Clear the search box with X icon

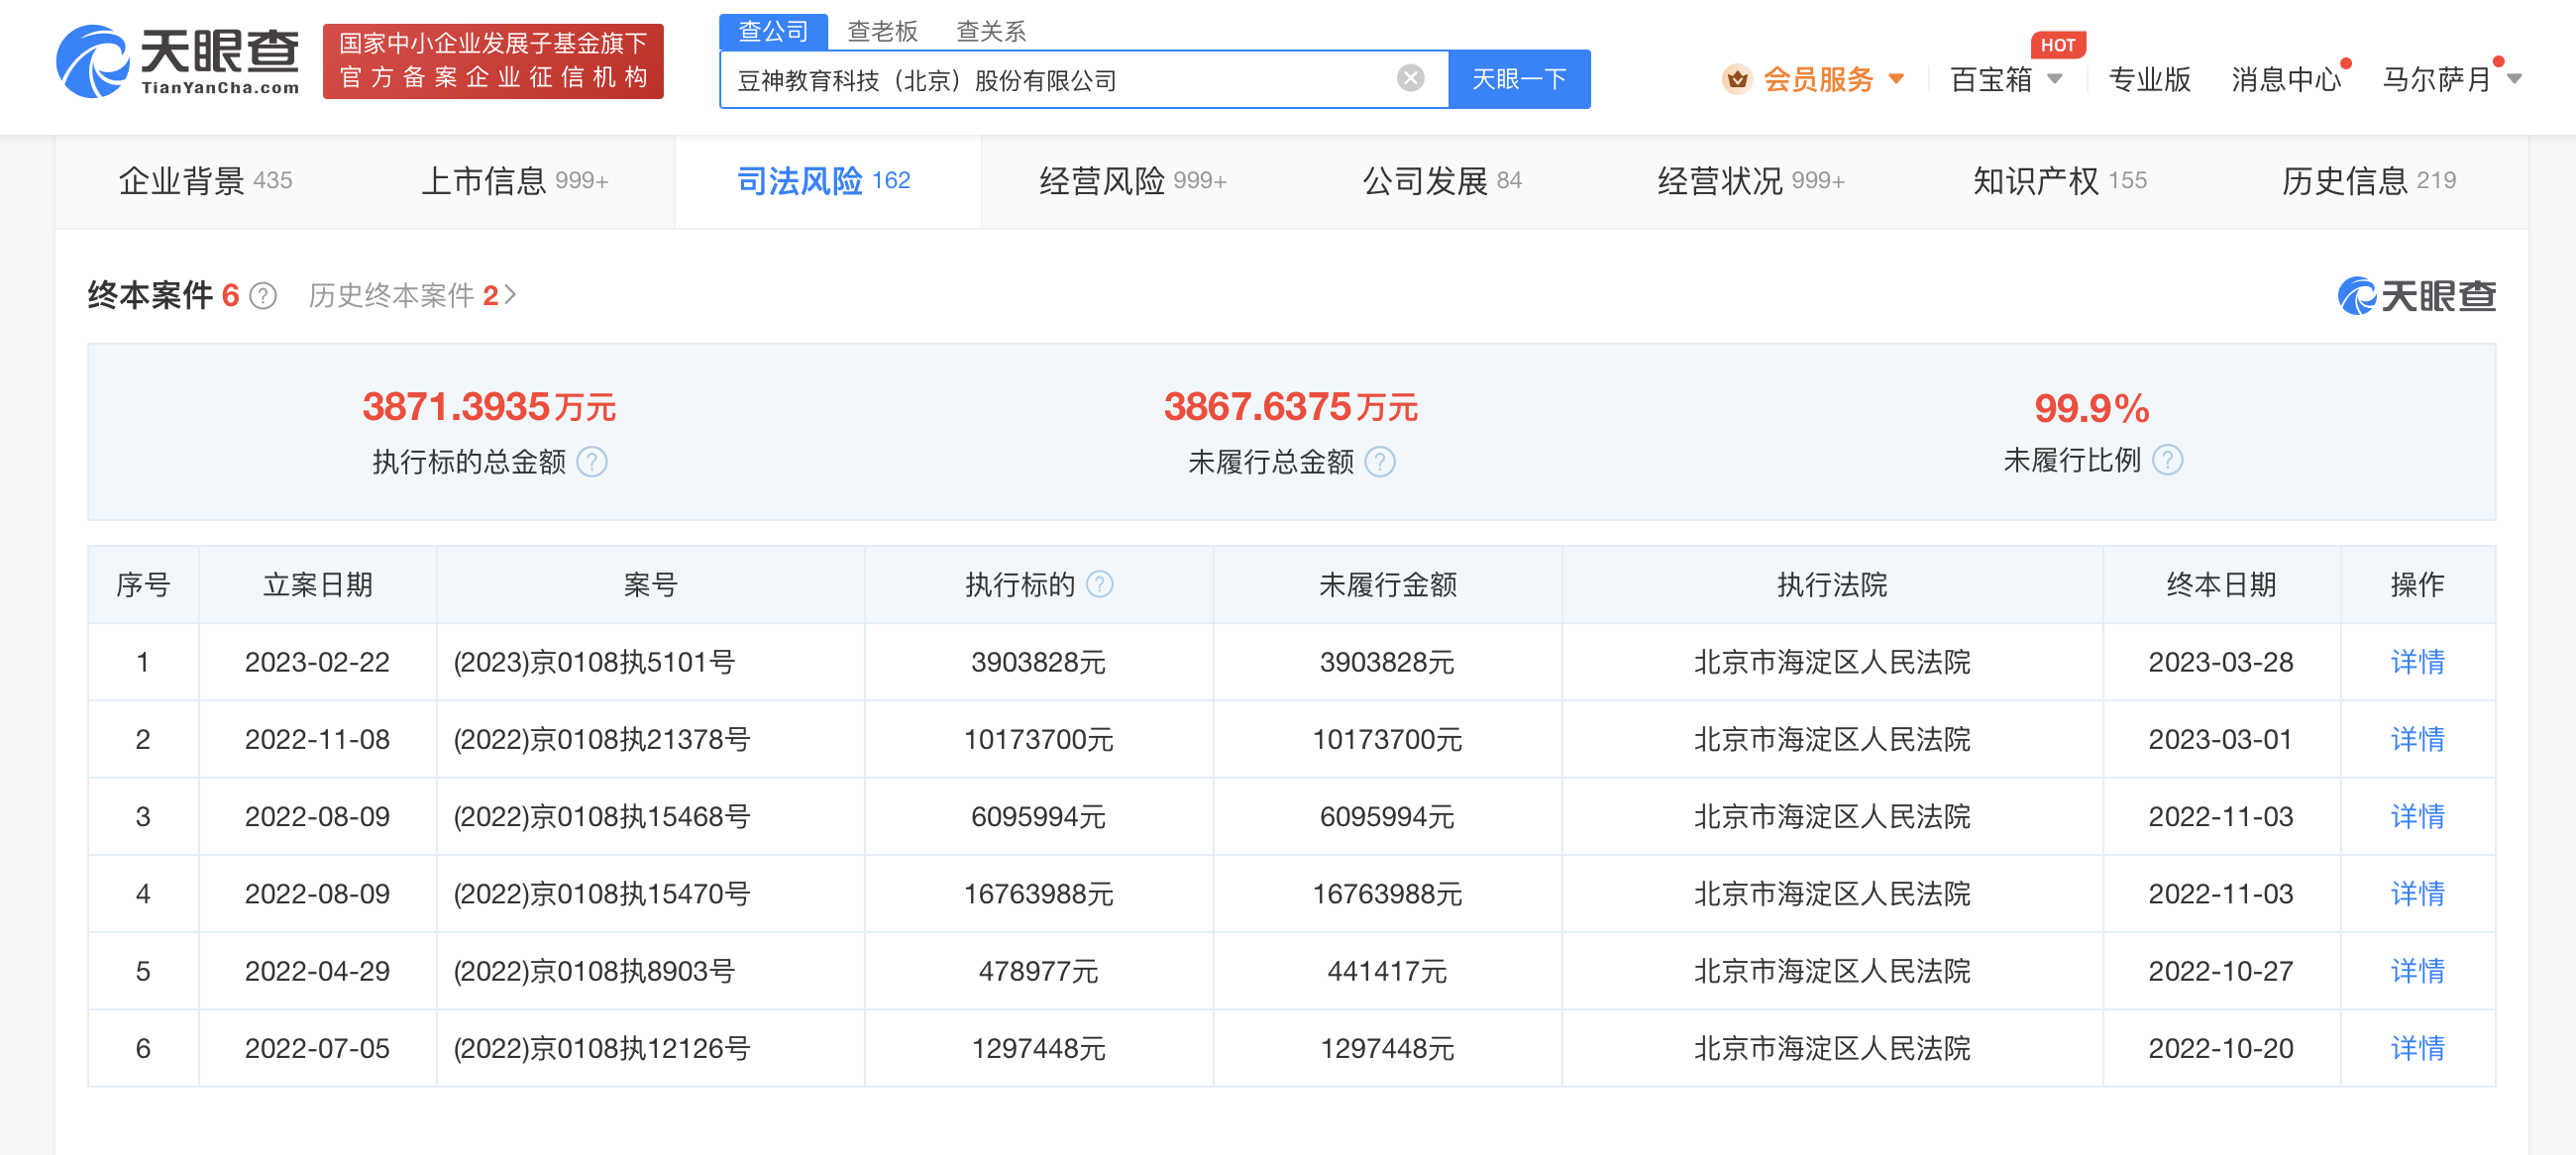pyautogui.click(x=1410, y=78)
